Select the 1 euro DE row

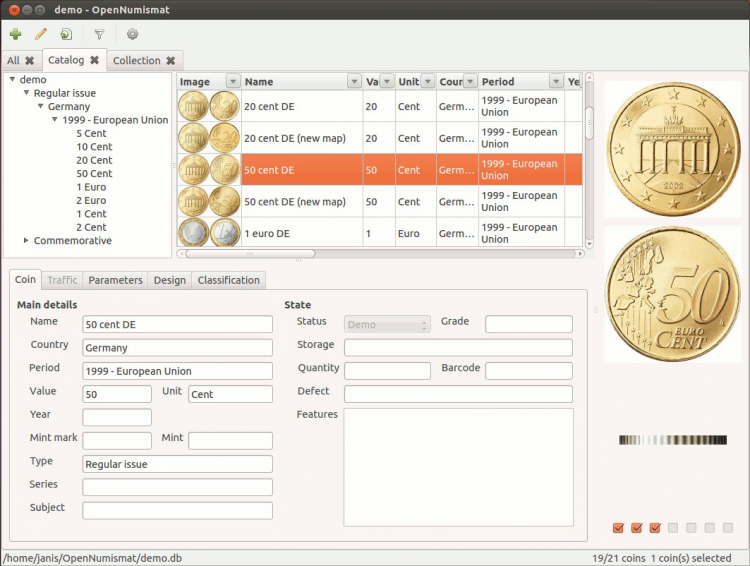coord(379,233)
